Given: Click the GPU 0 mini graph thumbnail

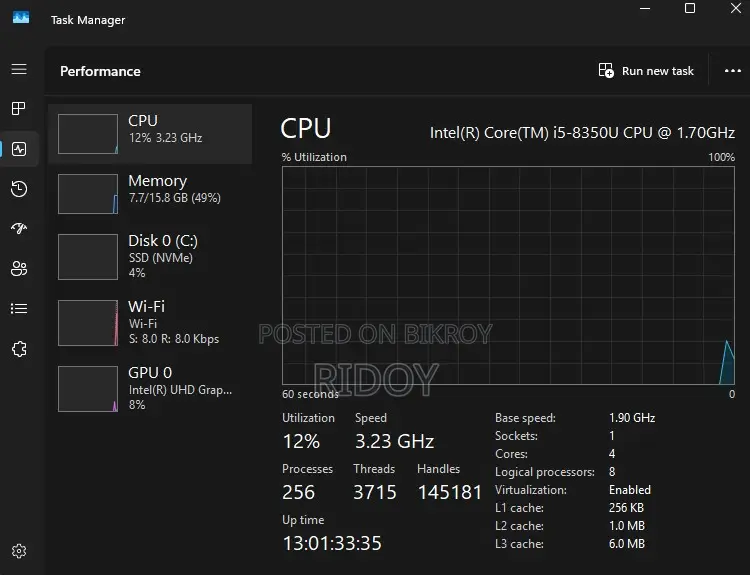Looking at the screenshot, I should click(x=88, y=389).
